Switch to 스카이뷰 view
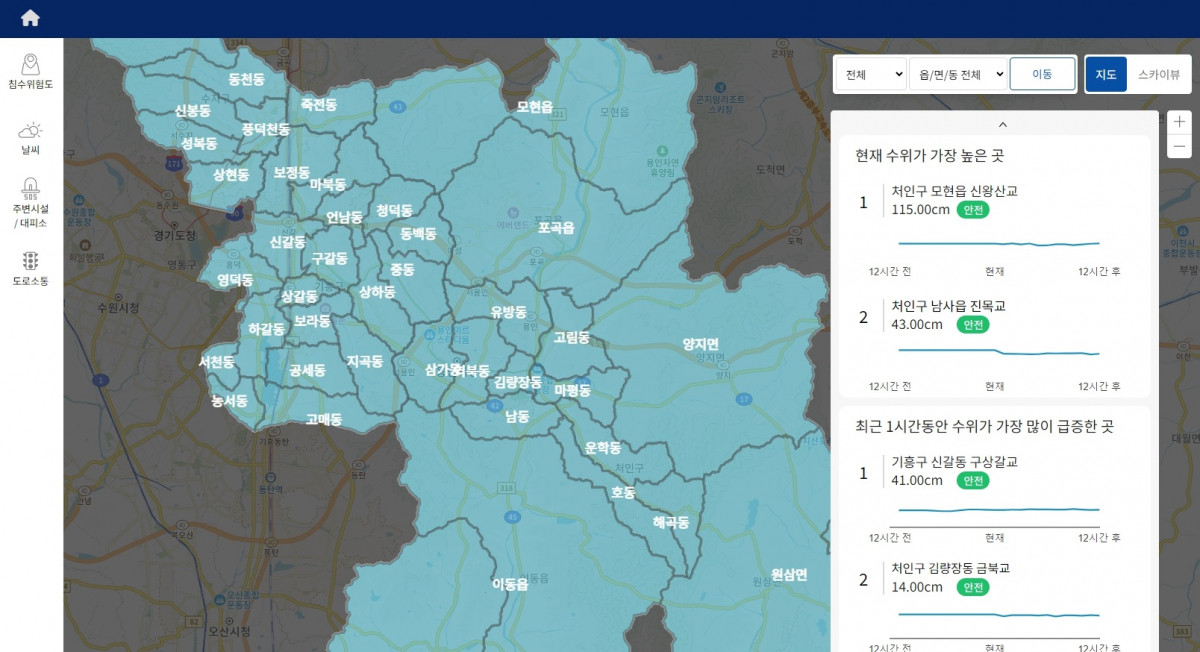 [1160, 73]
